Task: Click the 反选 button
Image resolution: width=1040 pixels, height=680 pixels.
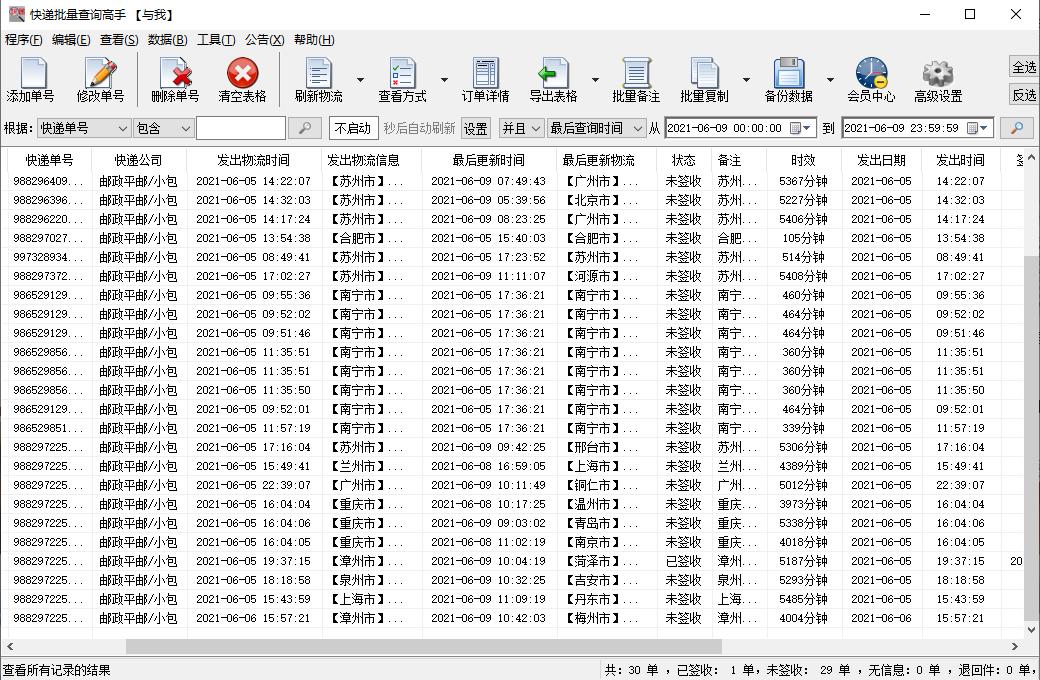Action: [1024, 95]
